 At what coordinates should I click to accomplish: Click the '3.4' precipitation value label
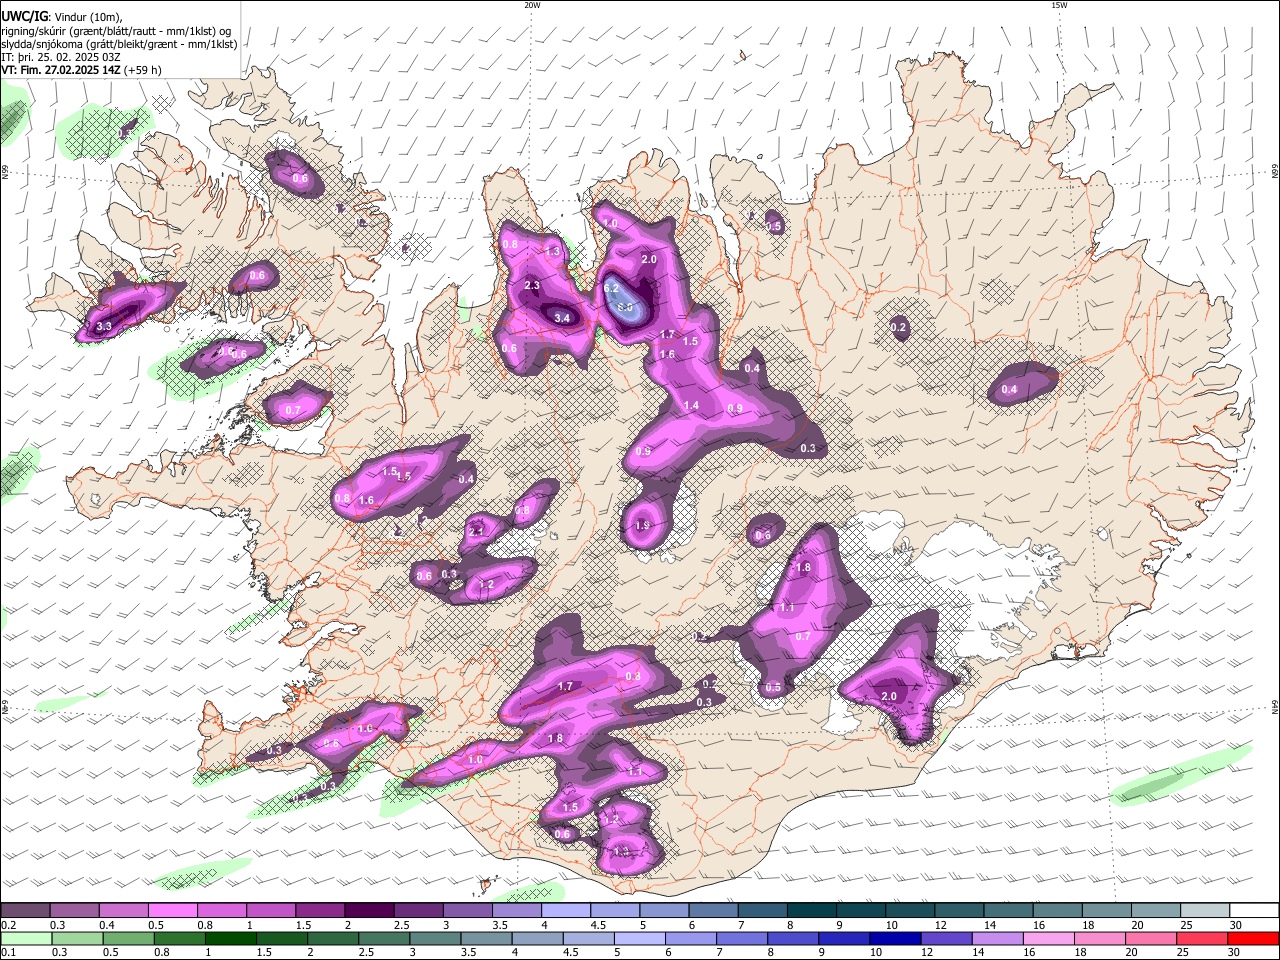point(562,318)
